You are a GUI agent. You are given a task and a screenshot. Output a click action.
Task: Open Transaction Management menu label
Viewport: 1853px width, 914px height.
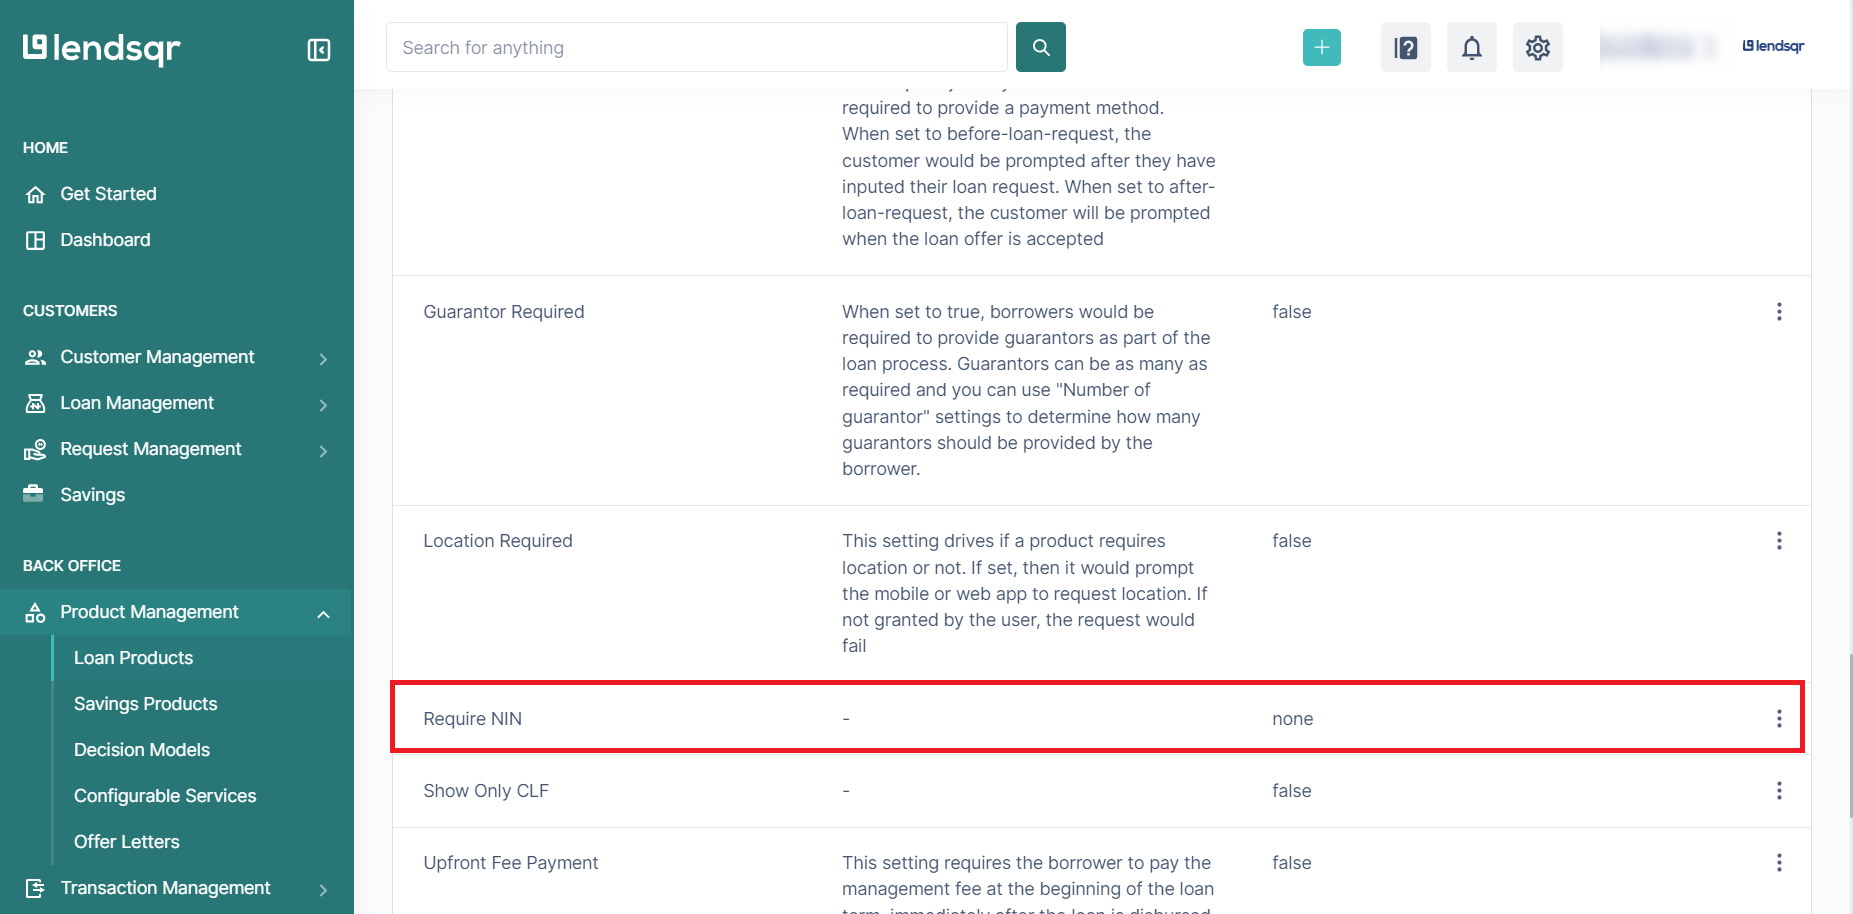165,888
